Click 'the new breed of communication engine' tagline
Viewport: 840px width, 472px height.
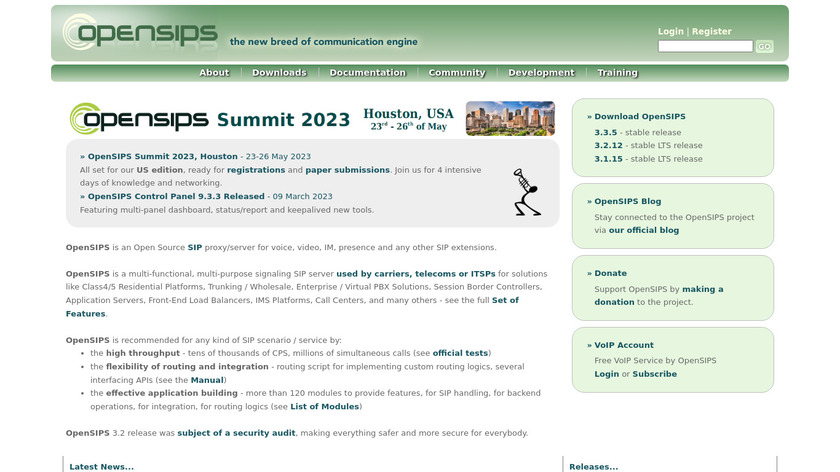(324, 41)
